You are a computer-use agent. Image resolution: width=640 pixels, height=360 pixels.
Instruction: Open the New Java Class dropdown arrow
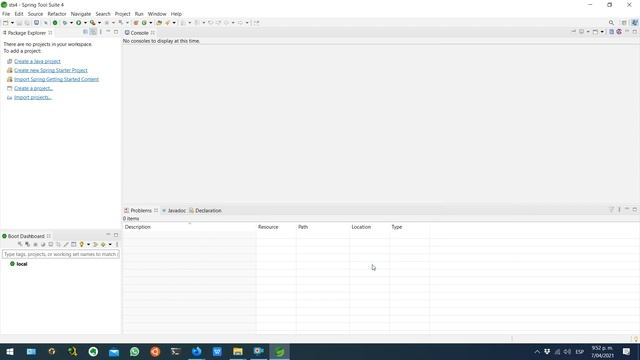click(x=151, y=23)
